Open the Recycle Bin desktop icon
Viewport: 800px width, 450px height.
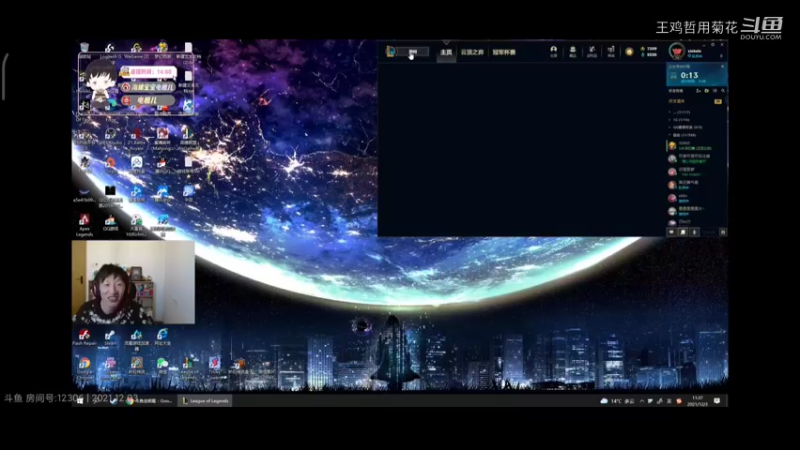(x=85, y=50)
